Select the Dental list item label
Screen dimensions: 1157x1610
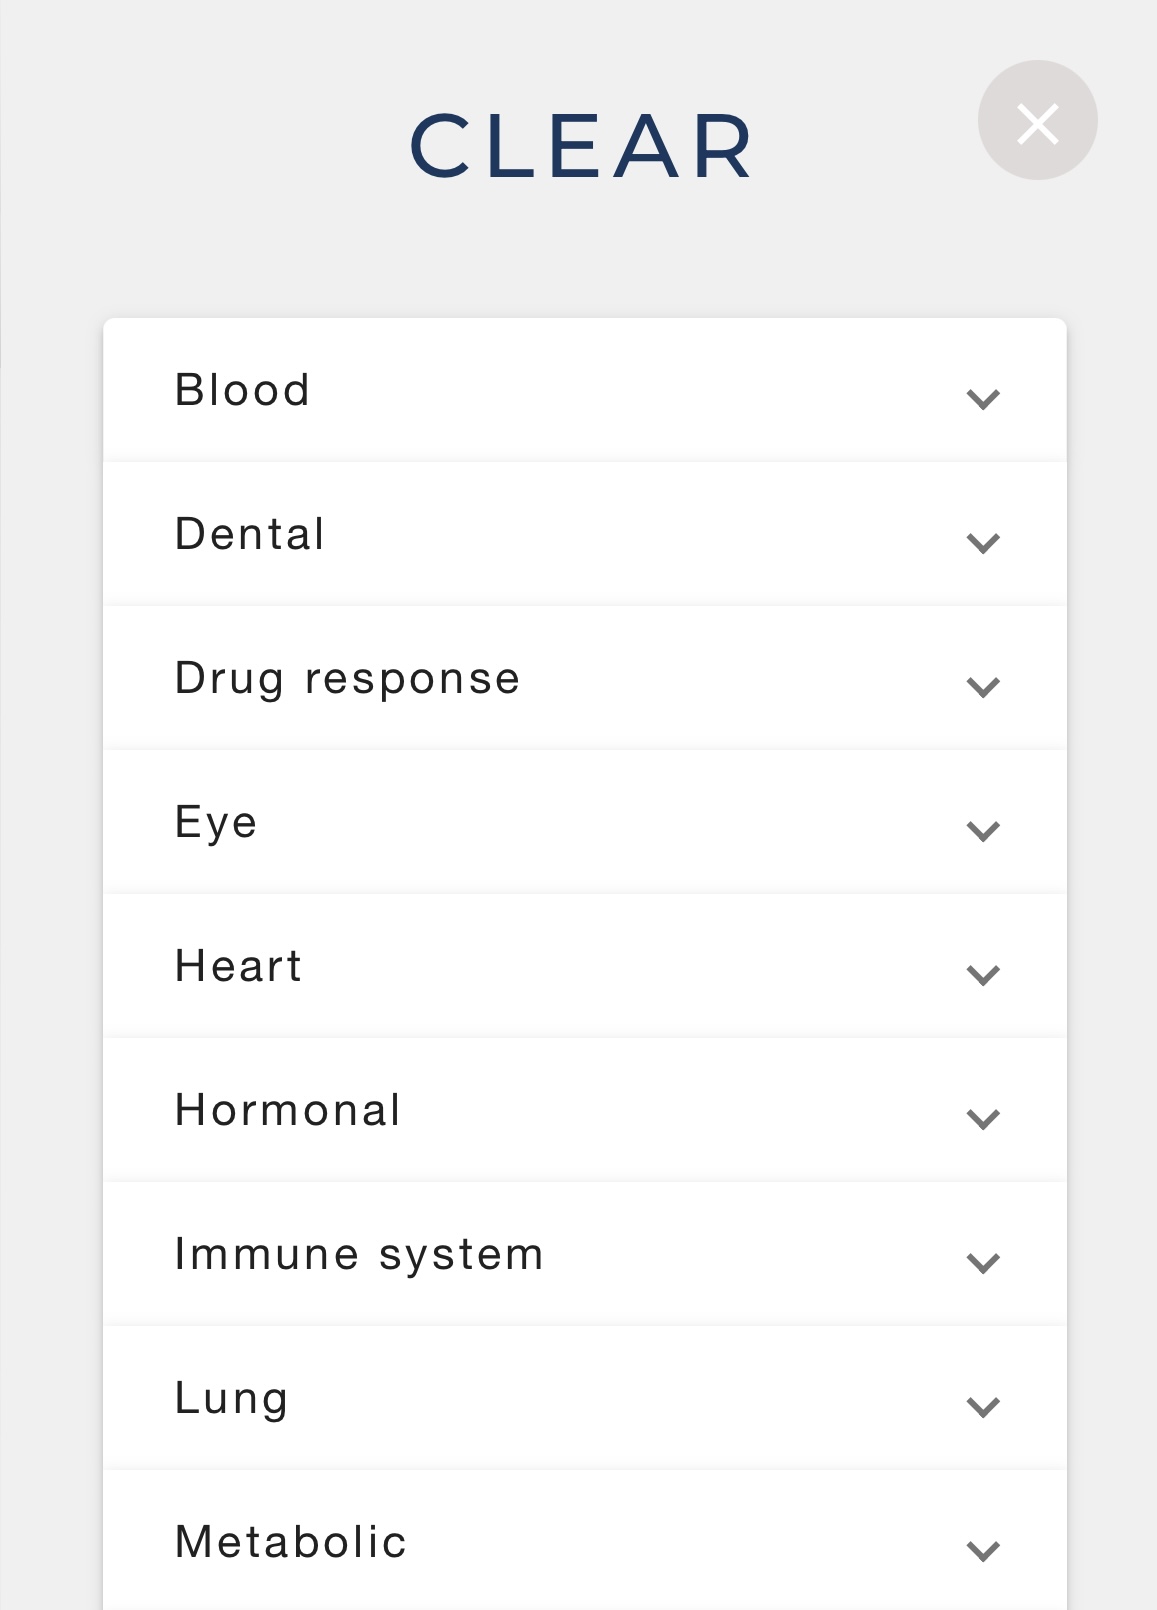click(x=250, y=534)
